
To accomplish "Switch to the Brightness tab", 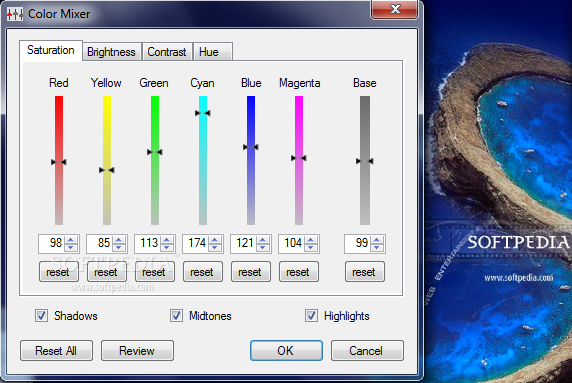I will pos(112,52).
